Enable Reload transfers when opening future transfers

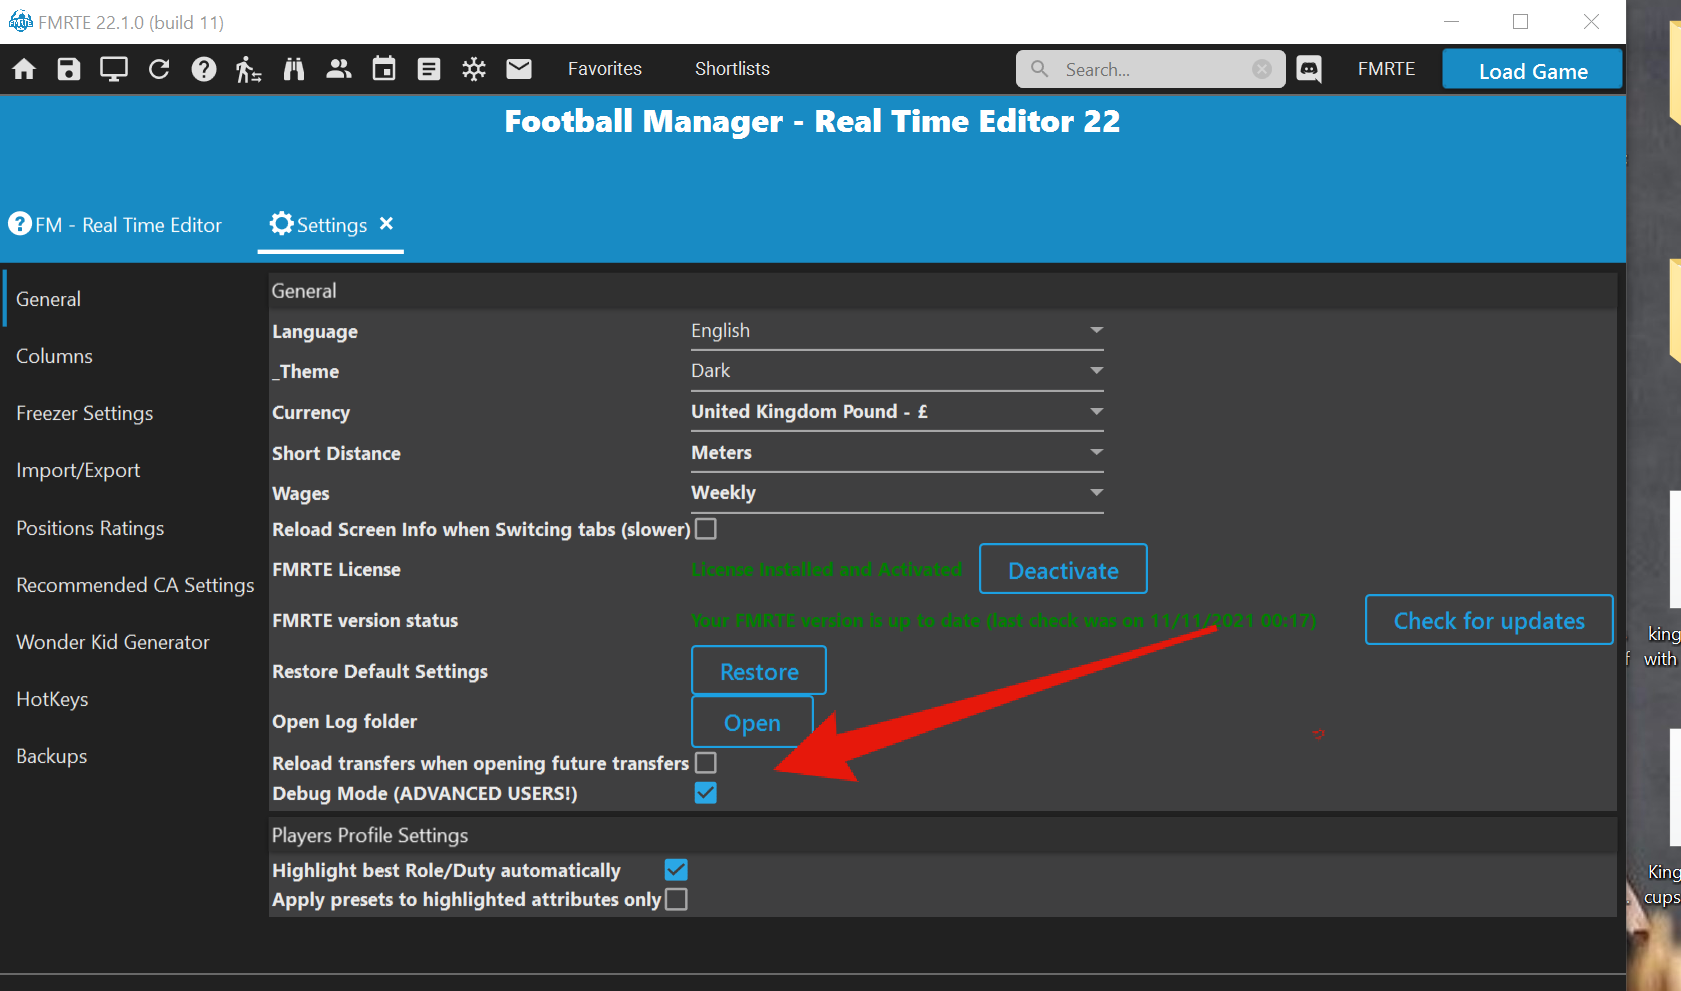click(x=706, y=762)
